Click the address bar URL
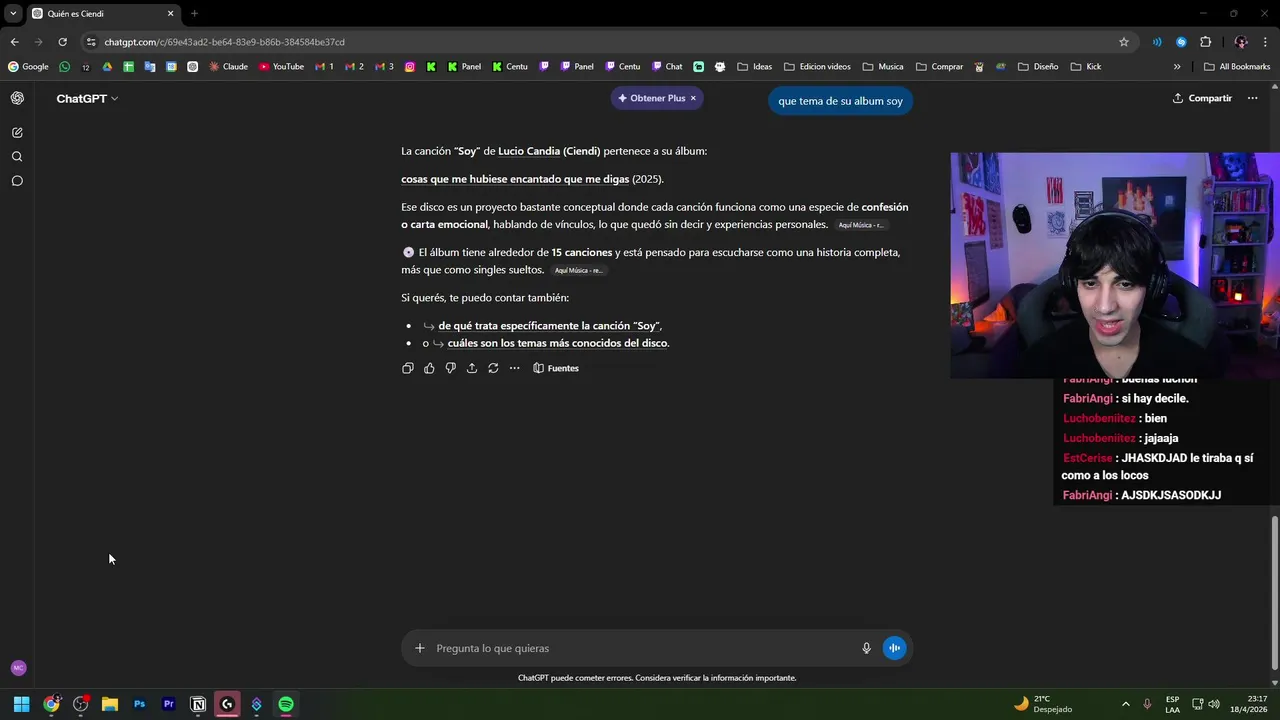The width and height of the screenshot is (1280, 720). pyautogui.click(x=224, y=42)
